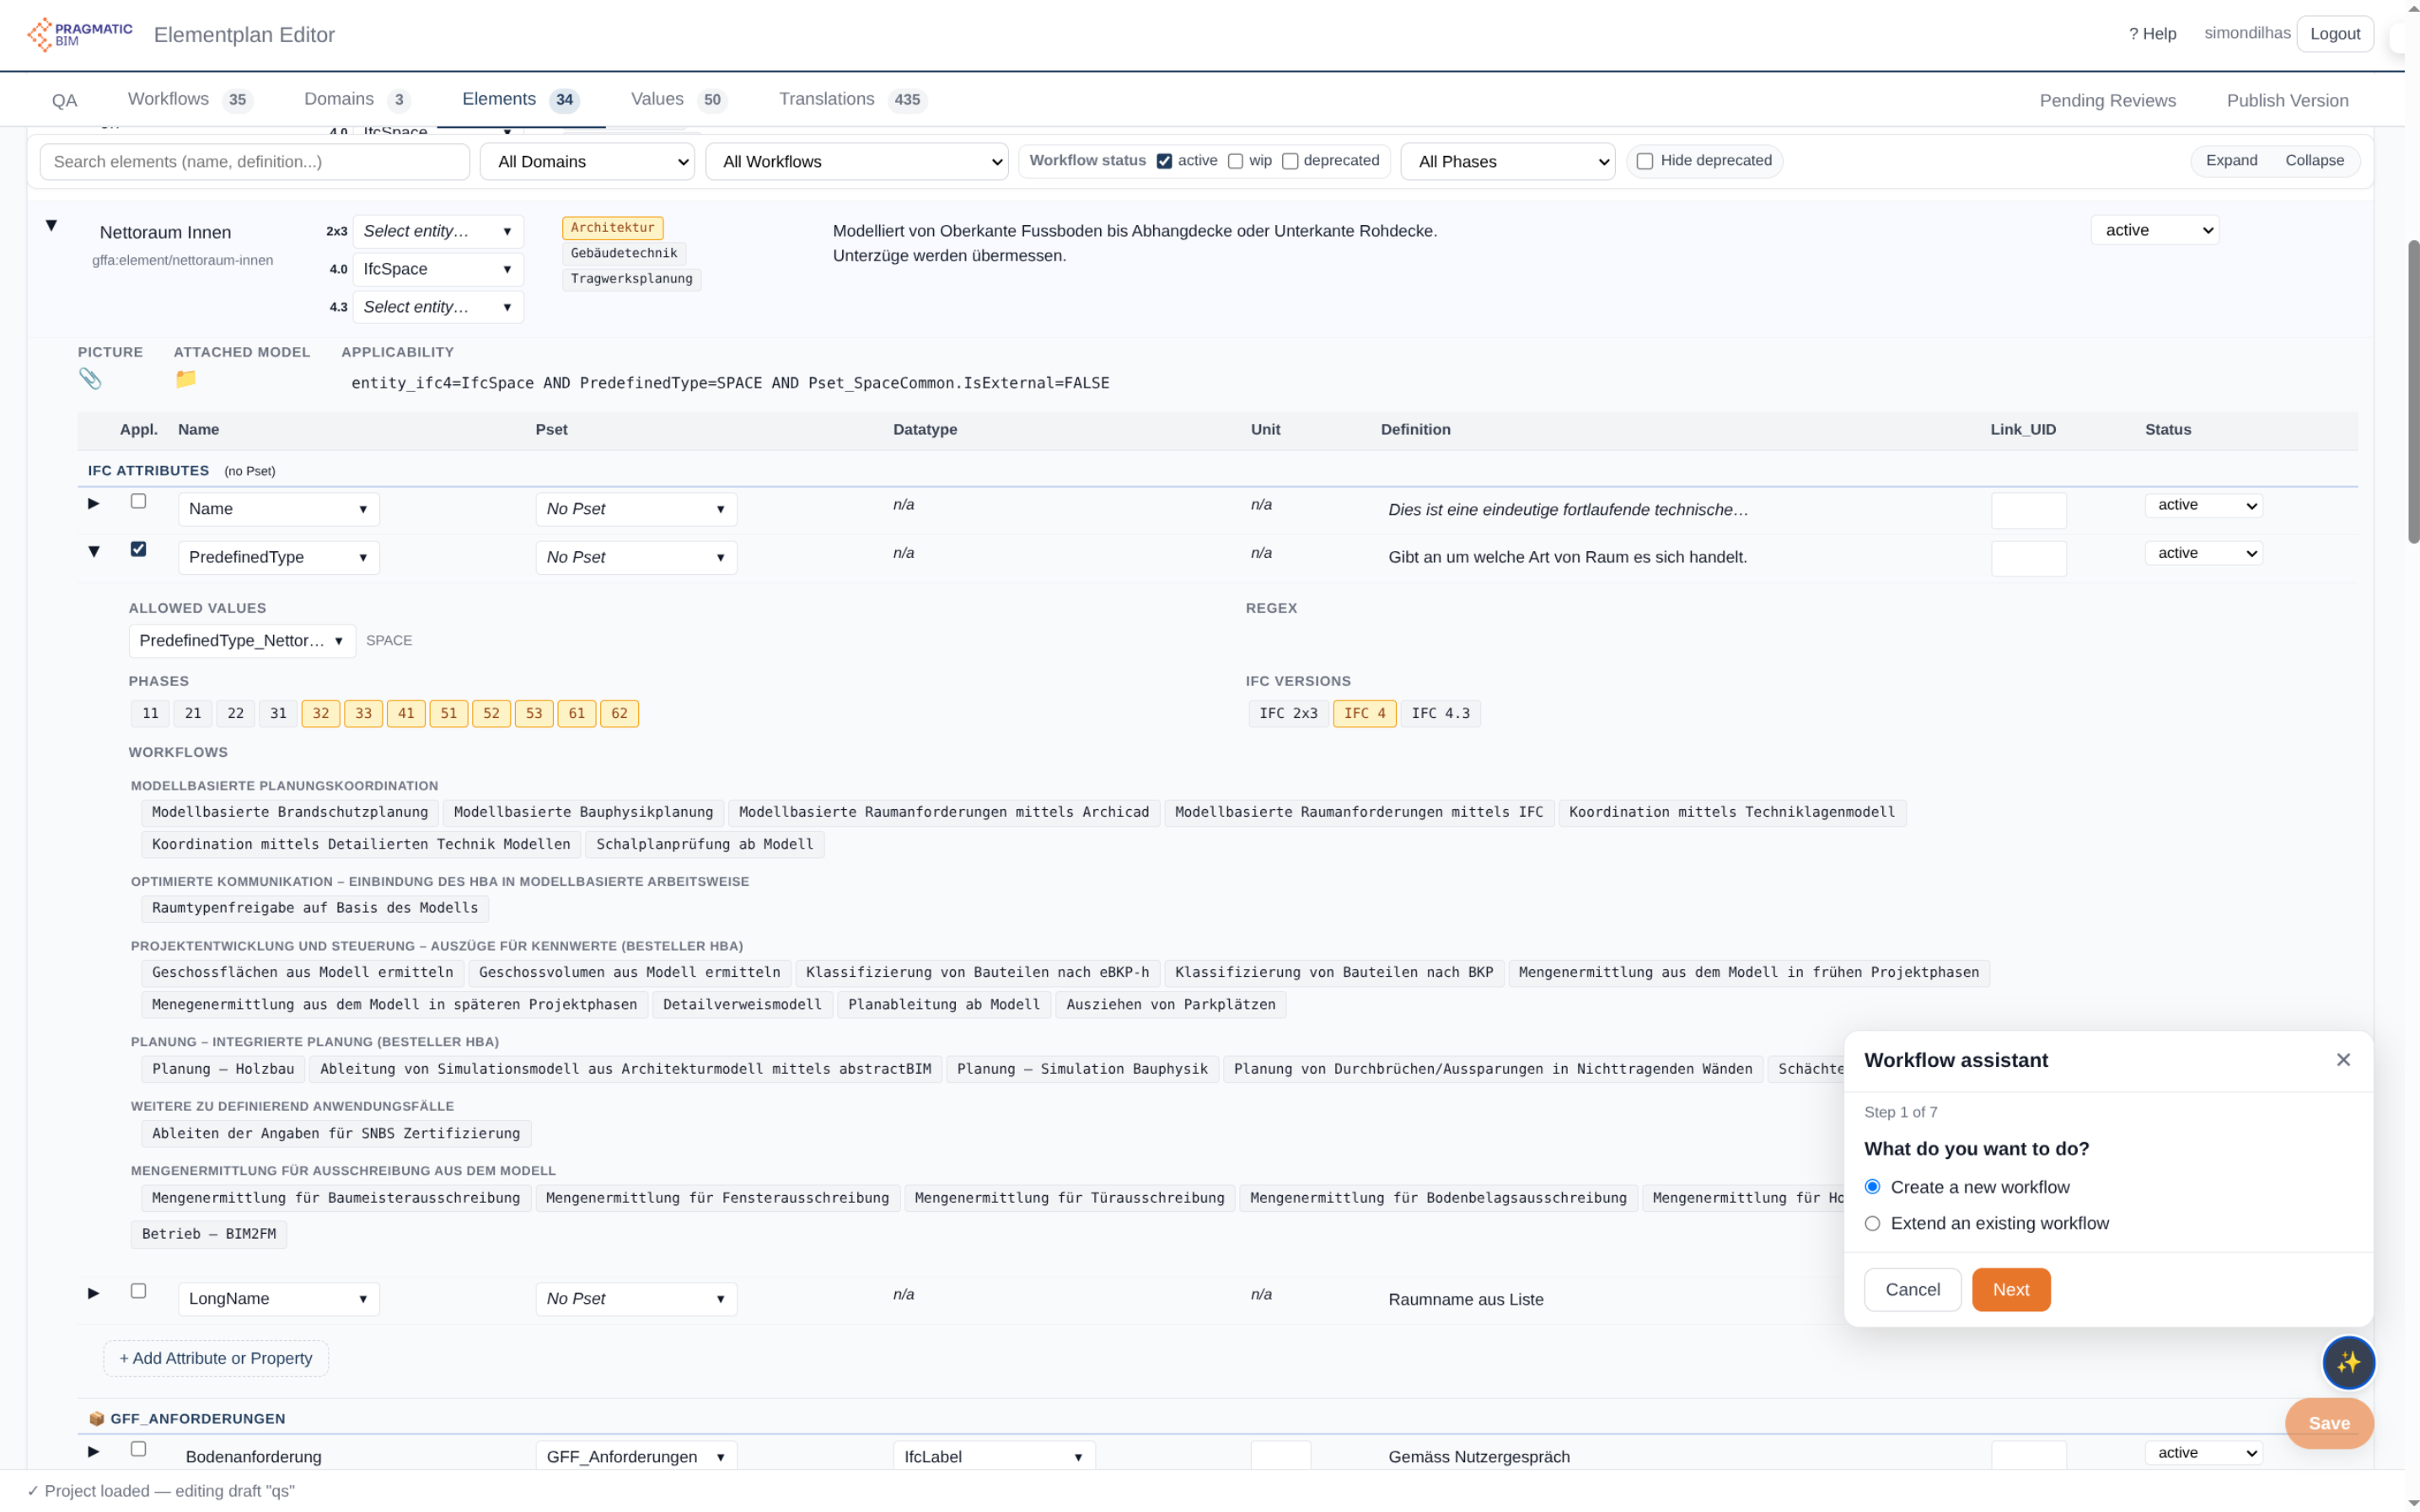The width and height of the screenshot is (2420, 1512).
Task: Check the Appl. box for Name attribute
Action: [x=138, y=501]
